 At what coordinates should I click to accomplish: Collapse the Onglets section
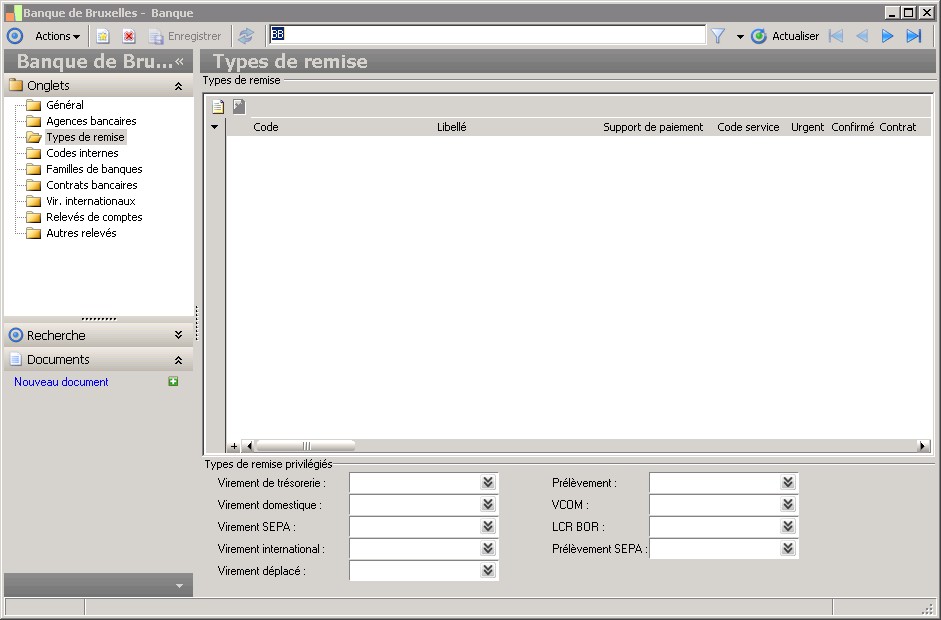(x=178, y=86)
